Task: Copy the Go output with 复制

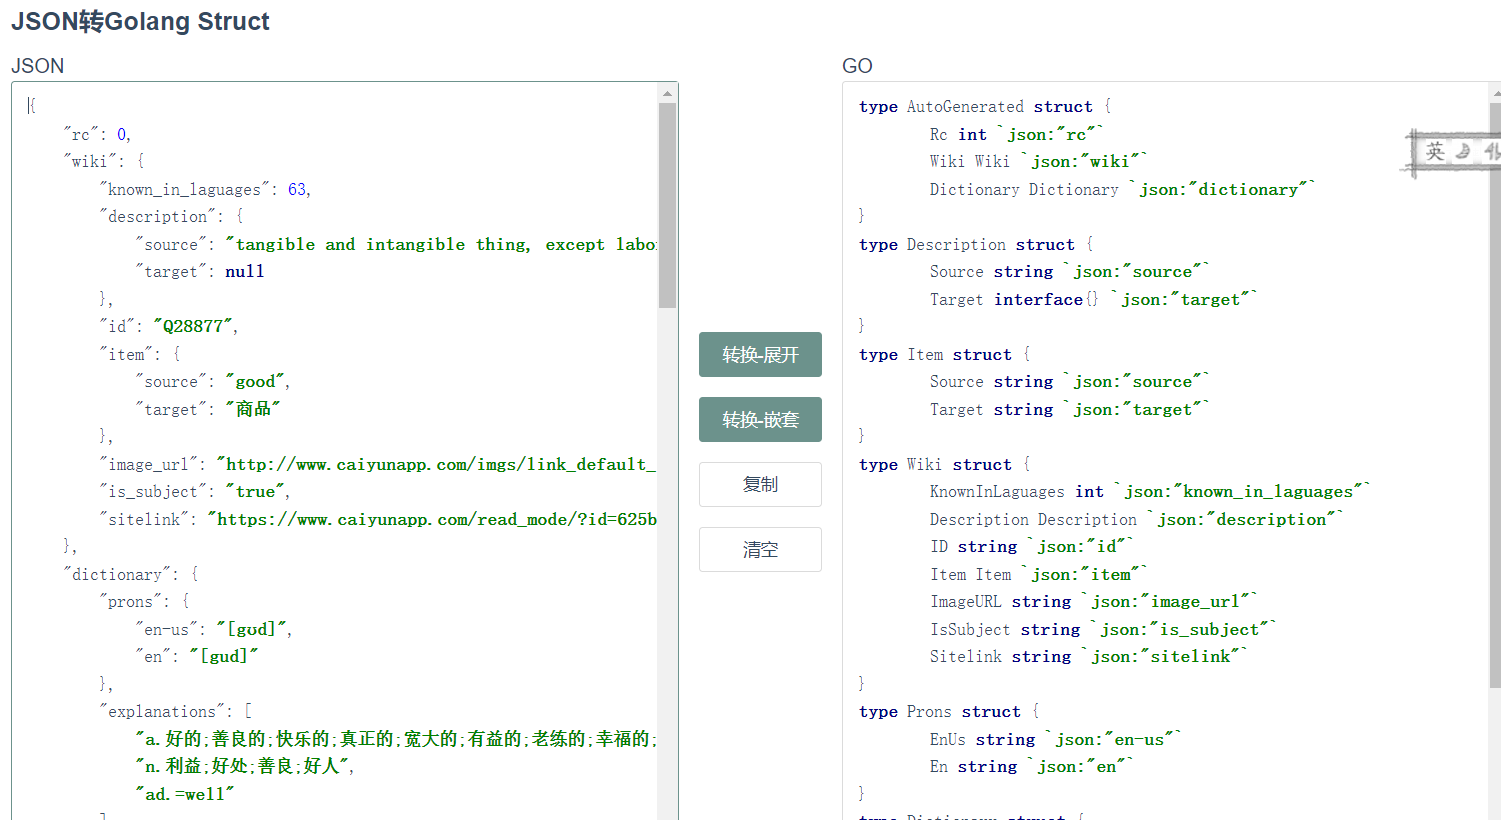Action: (x=760, y=485)
